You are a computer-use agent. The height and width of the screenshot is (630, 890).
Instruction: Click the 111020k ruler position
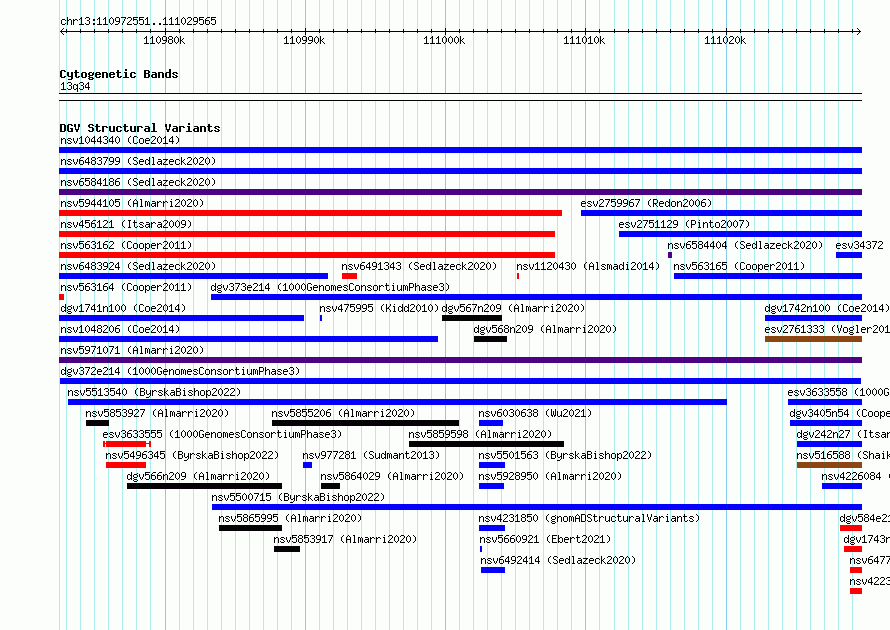point(725,40)
